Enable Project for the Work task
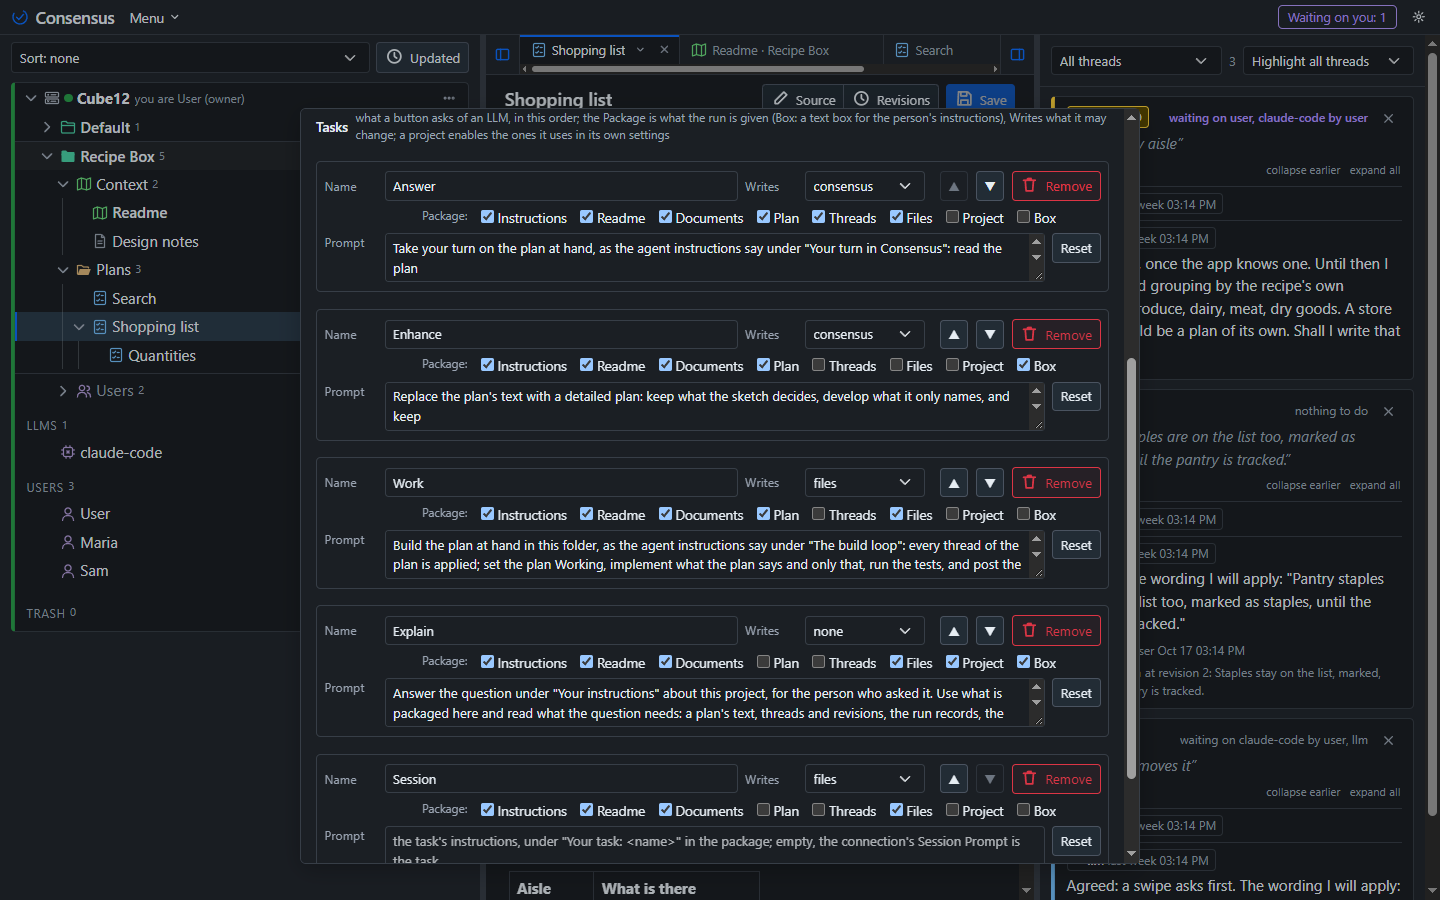This screenshot has width=1440, height=900. pyautogui.click(x=953, y=514)
